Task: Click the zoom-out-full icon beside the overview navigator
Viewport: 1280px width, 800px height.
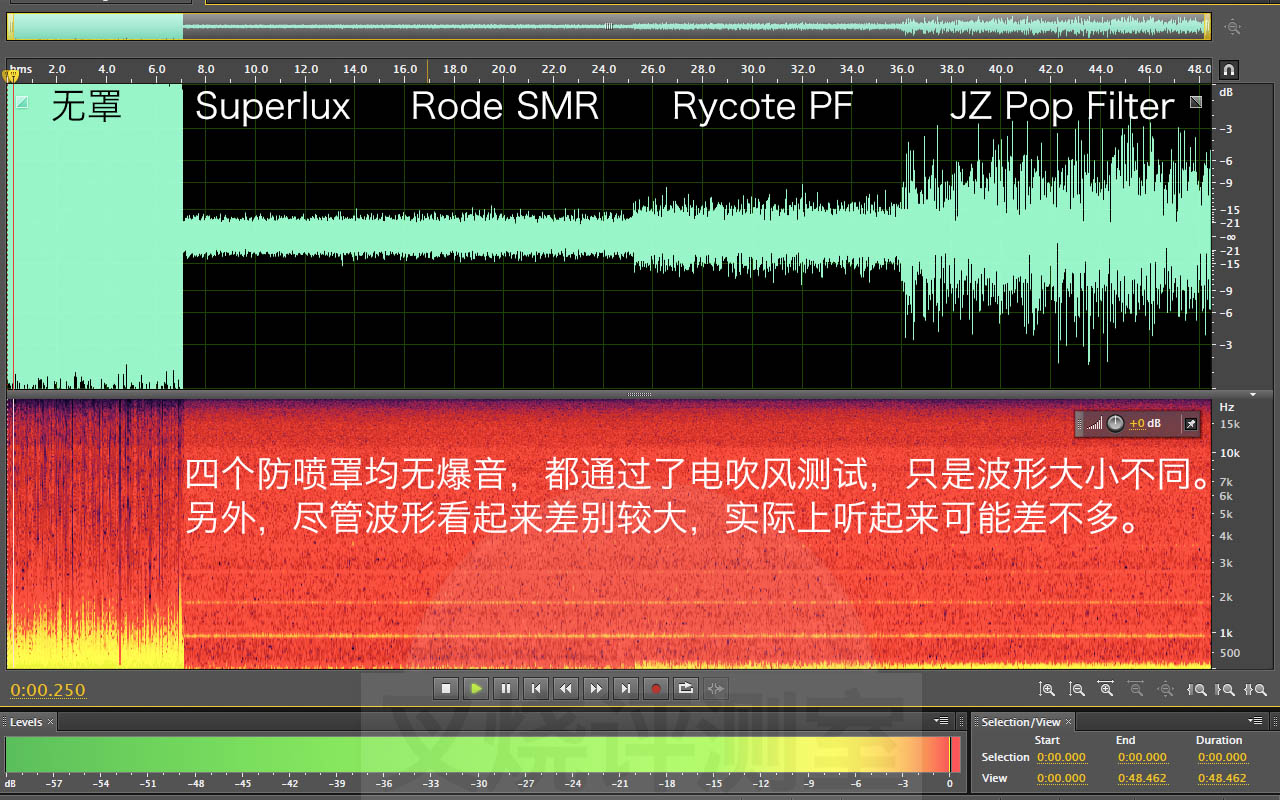Action: 1233,28
